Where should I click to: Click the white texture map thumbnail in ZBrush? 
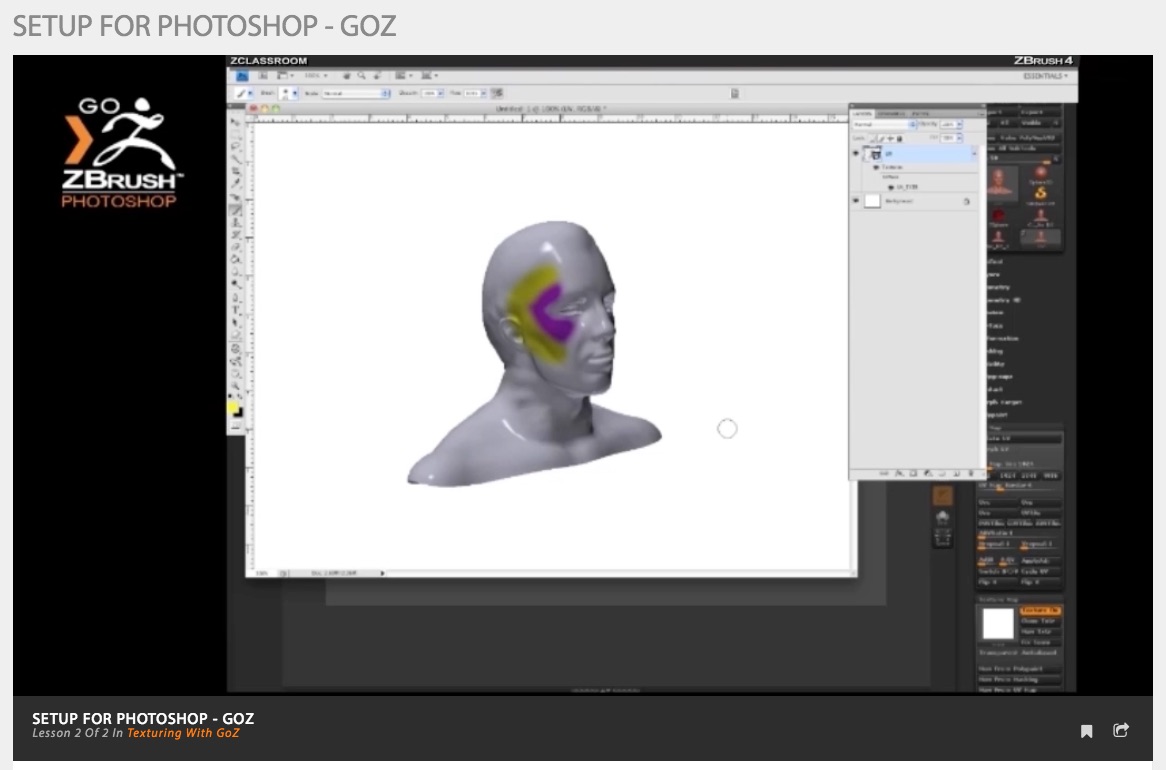pyautogui.click(x=998, y=623)
